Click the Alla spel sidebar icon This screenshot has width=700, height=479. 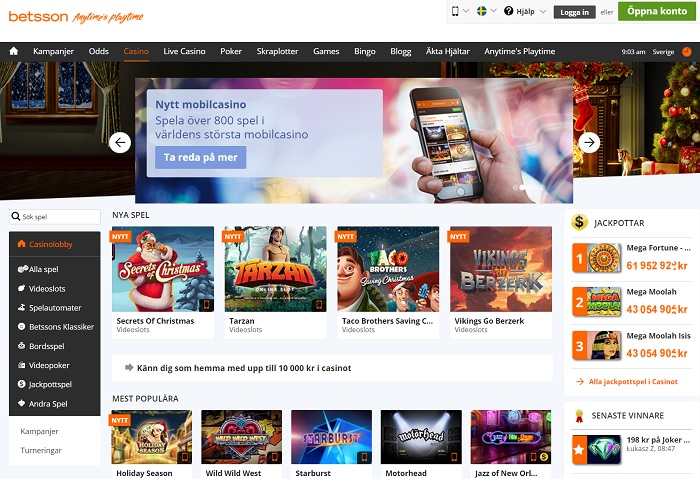point(22,269)
